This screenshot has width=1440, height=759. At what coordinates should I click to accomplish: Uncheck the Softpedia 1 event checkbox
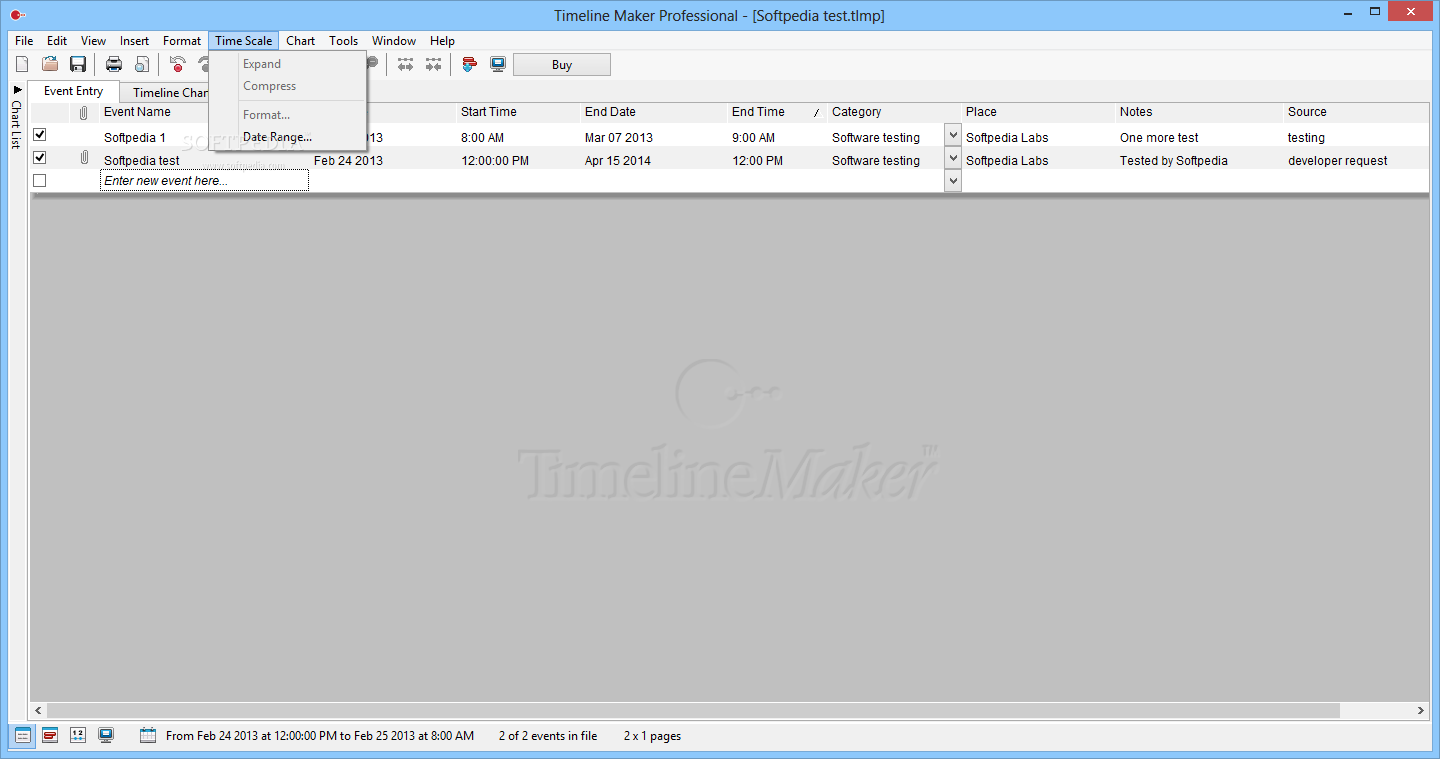pyautogui.click(x=40, y=135)
